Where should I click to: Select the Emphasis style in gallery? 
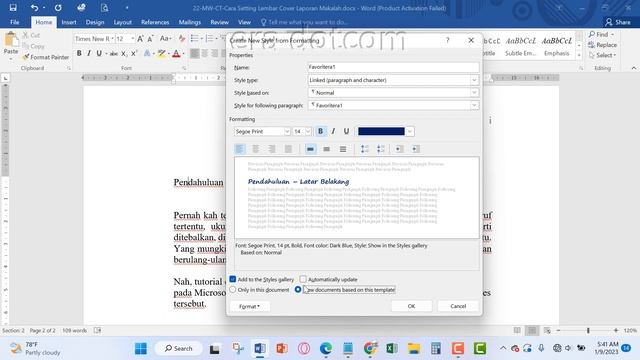click(556, 46)
